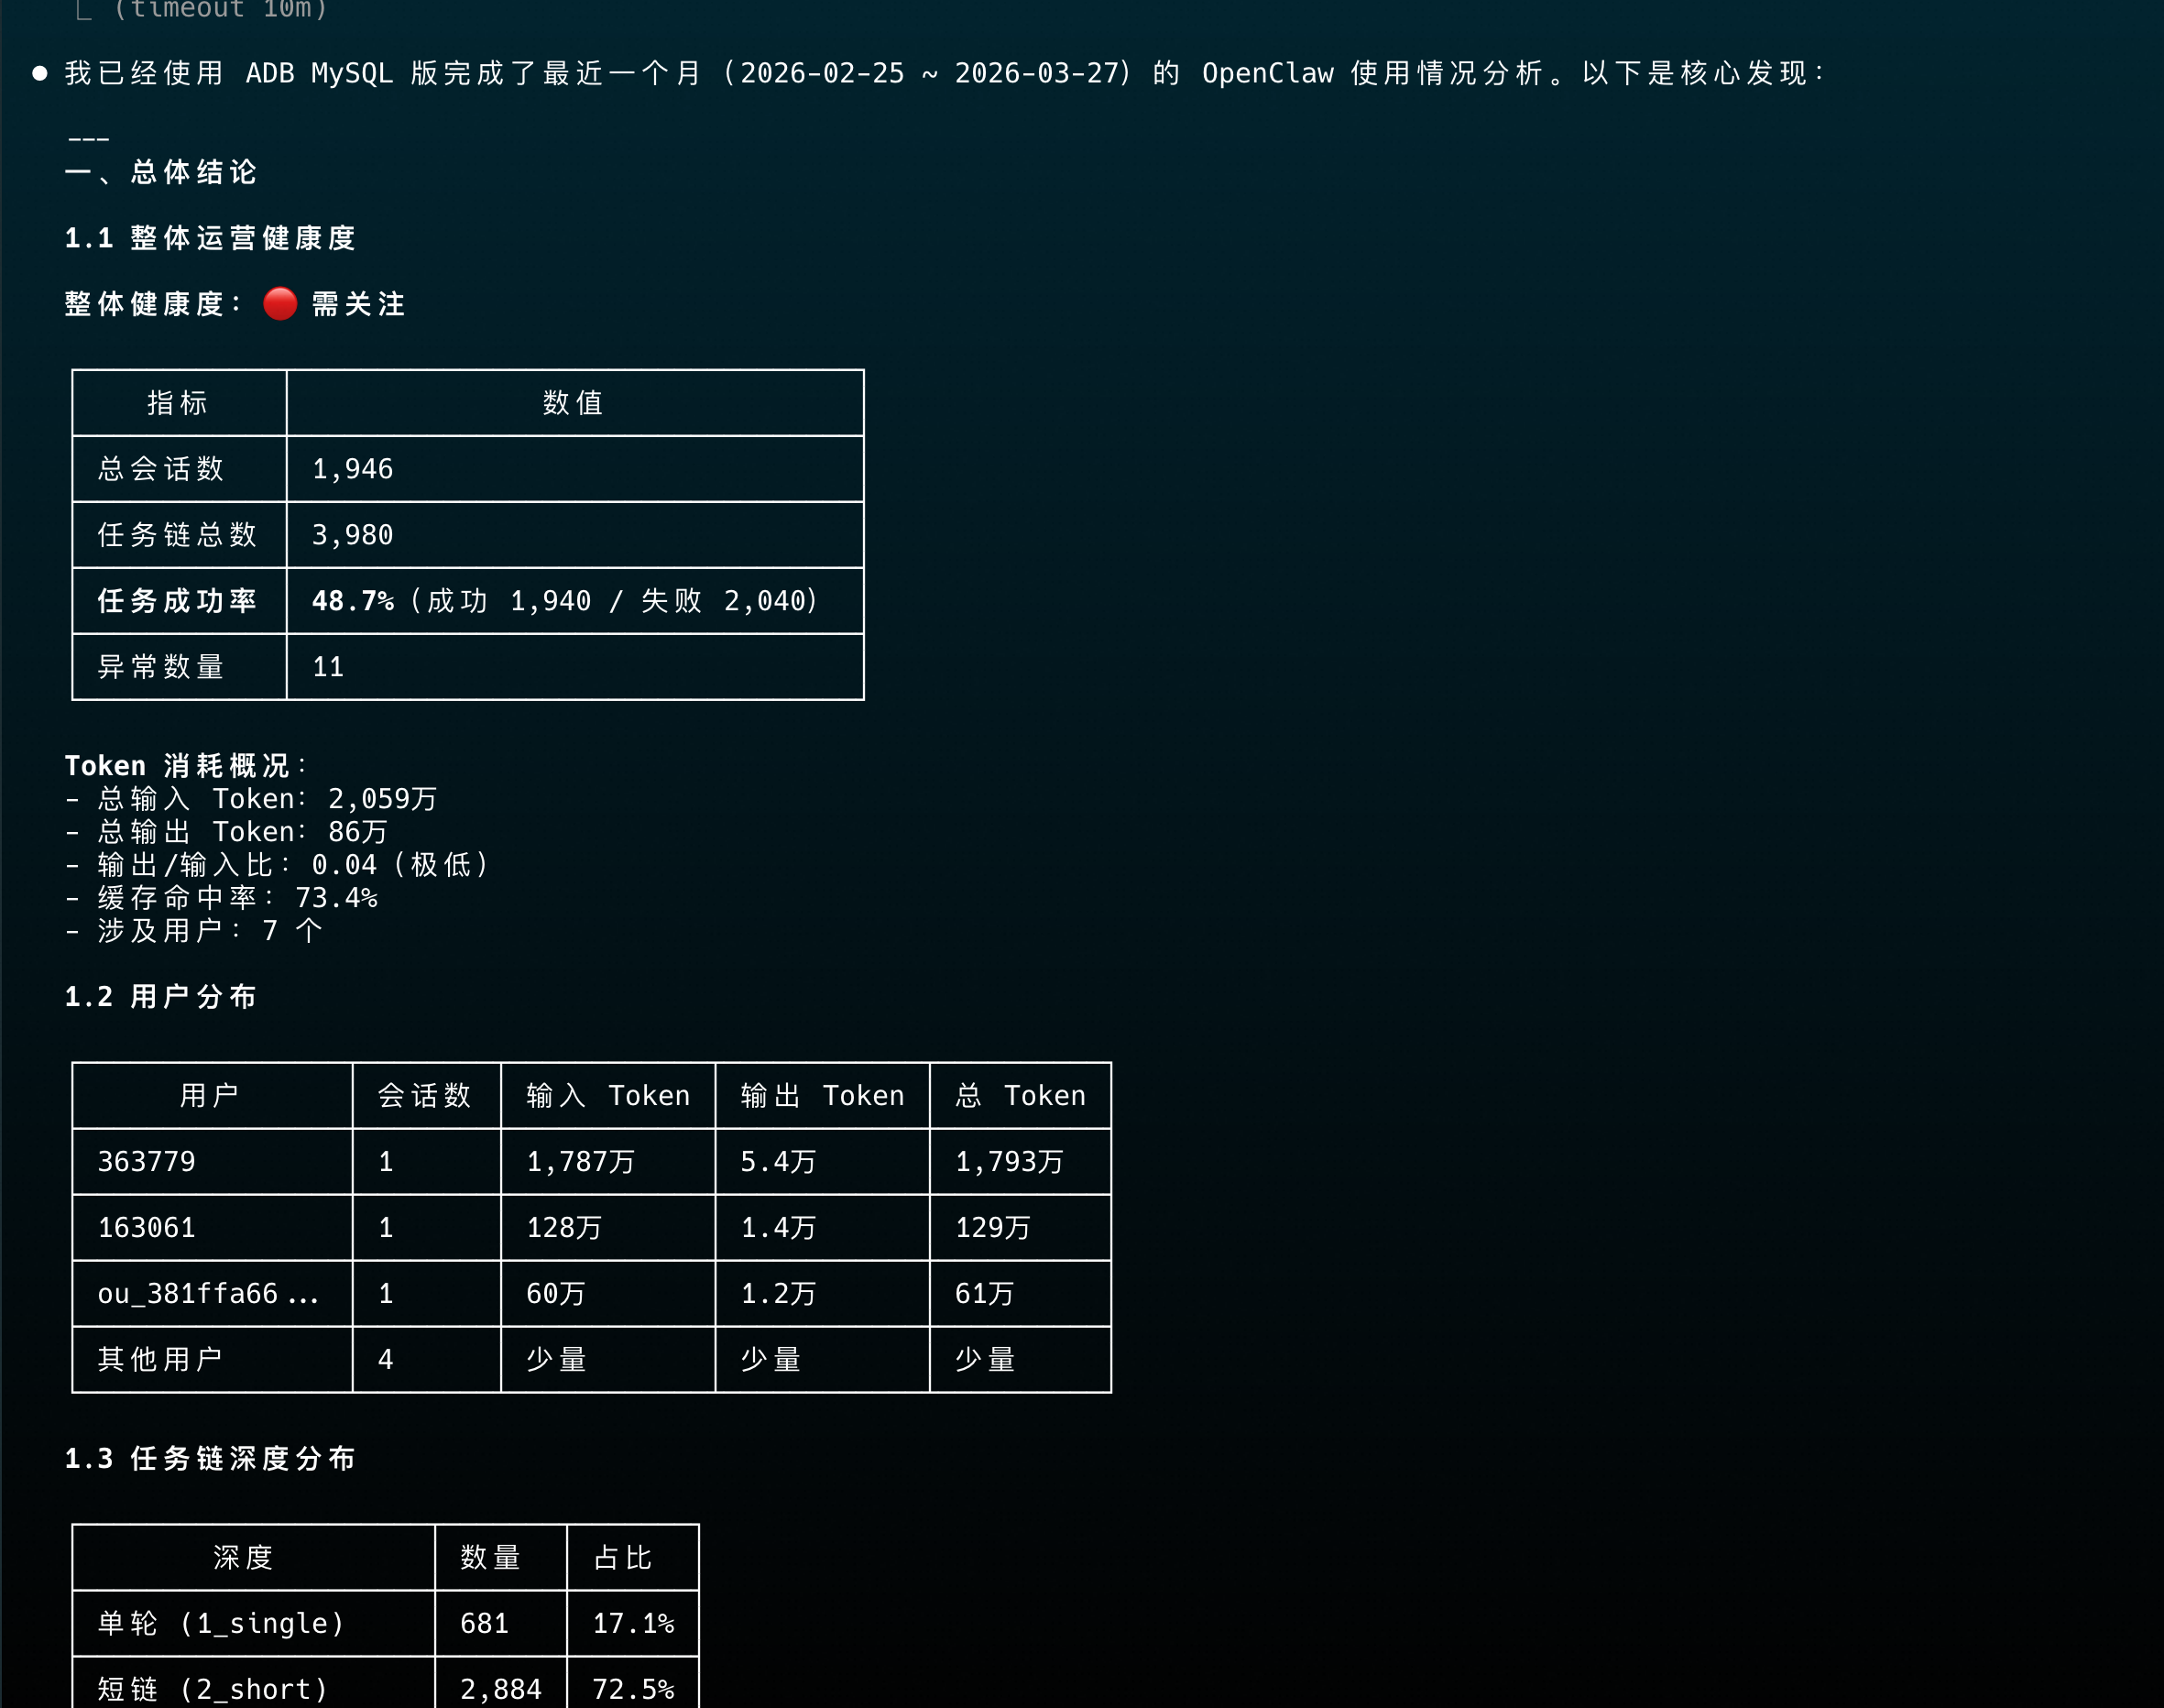Click the '1.2 用户分布' heading
The height and width of the screenshot is (1708, 2164).
[x=161, y=997]
